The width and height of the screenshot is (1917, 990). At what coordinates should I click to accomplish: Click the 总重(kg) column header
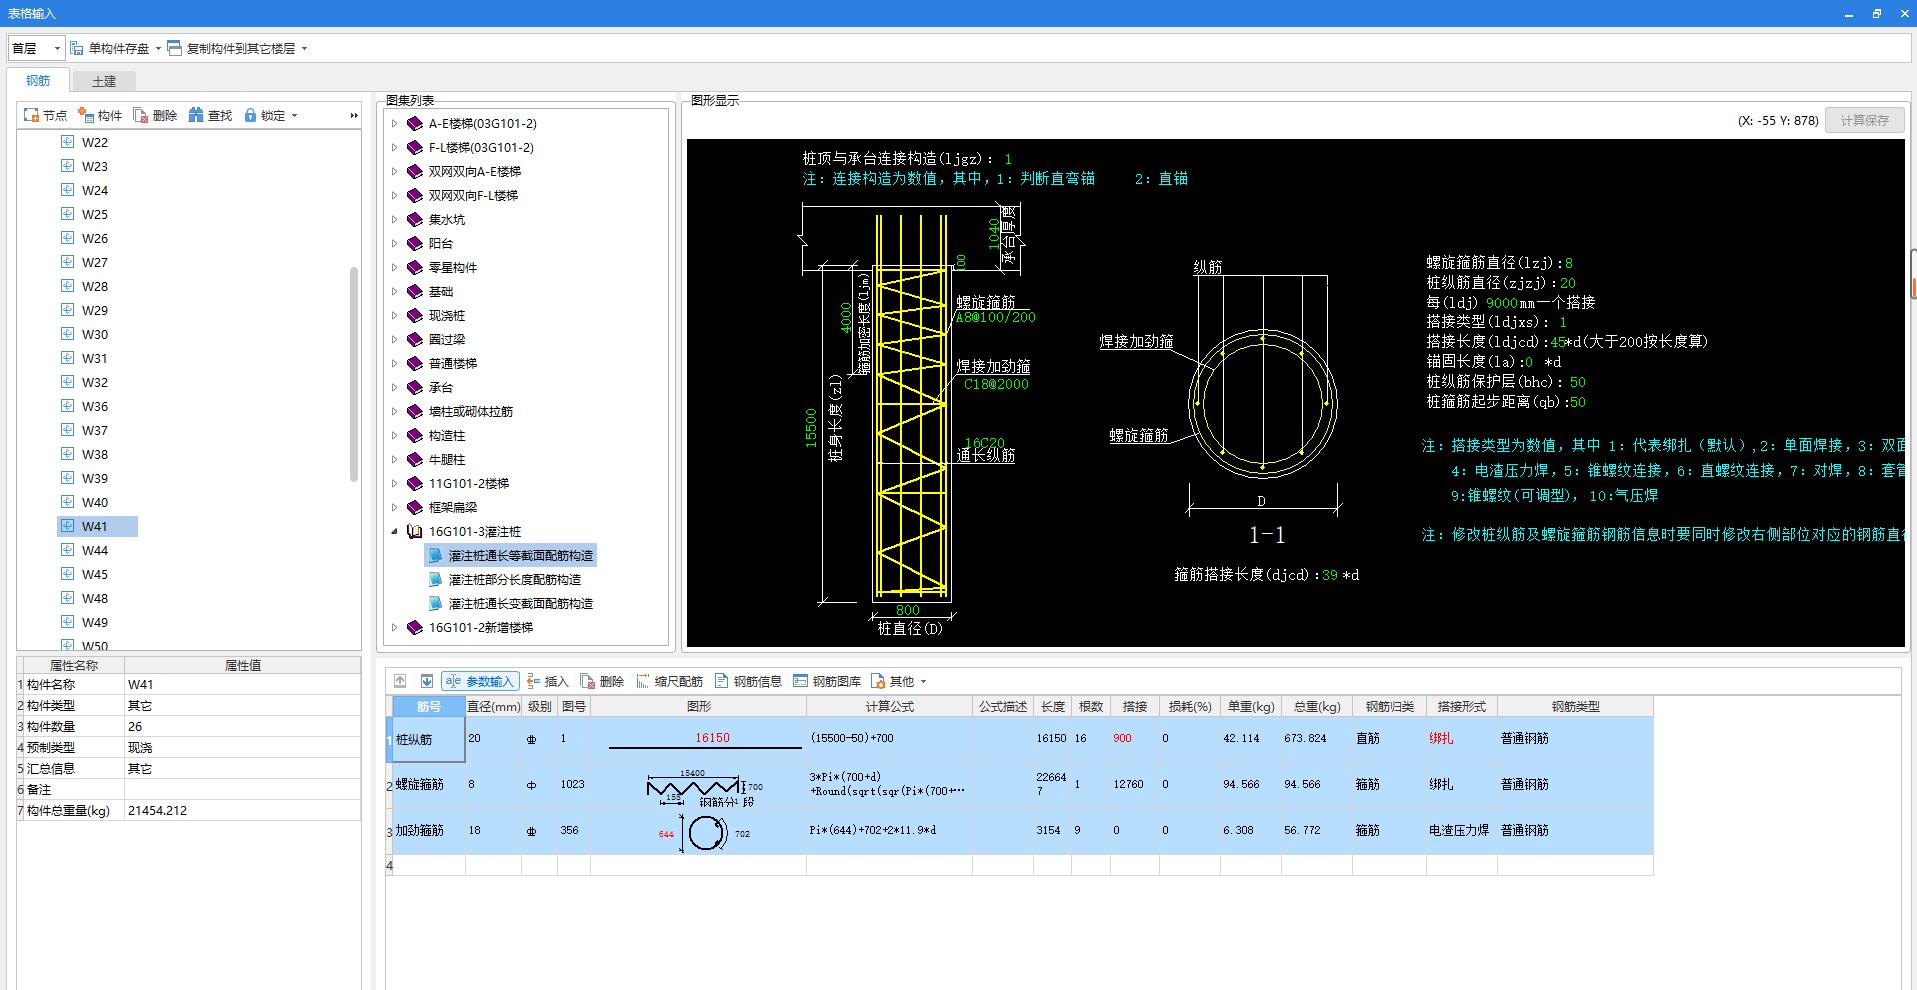(1316, 707)
